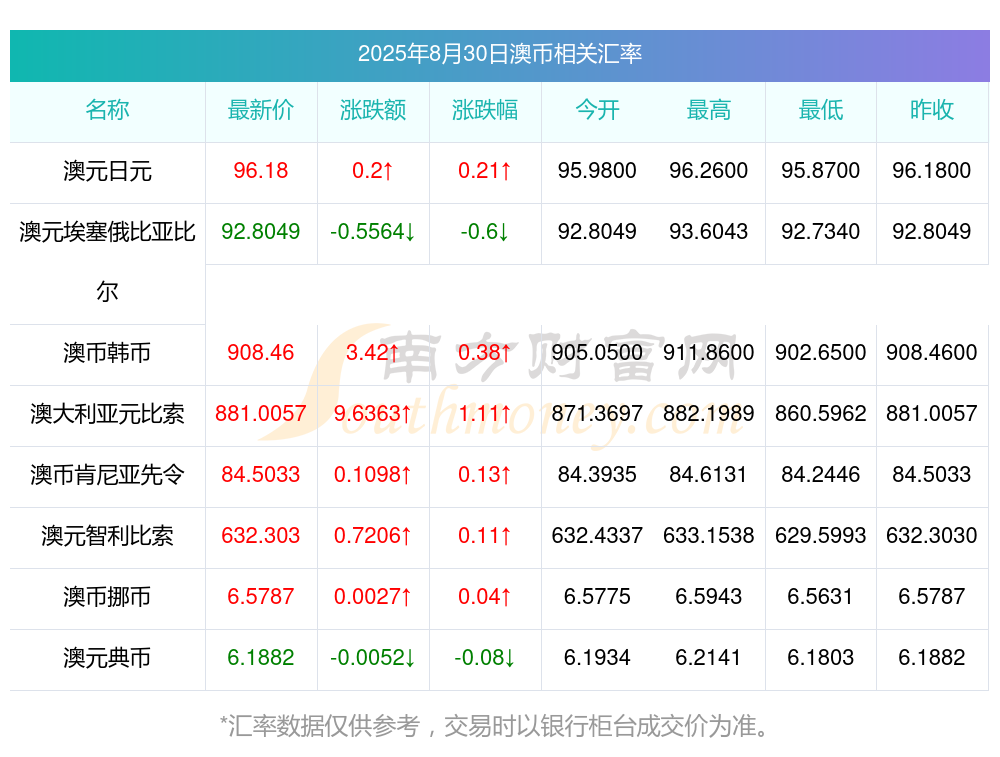Click change amount 9.6363↑

point(373,413)
